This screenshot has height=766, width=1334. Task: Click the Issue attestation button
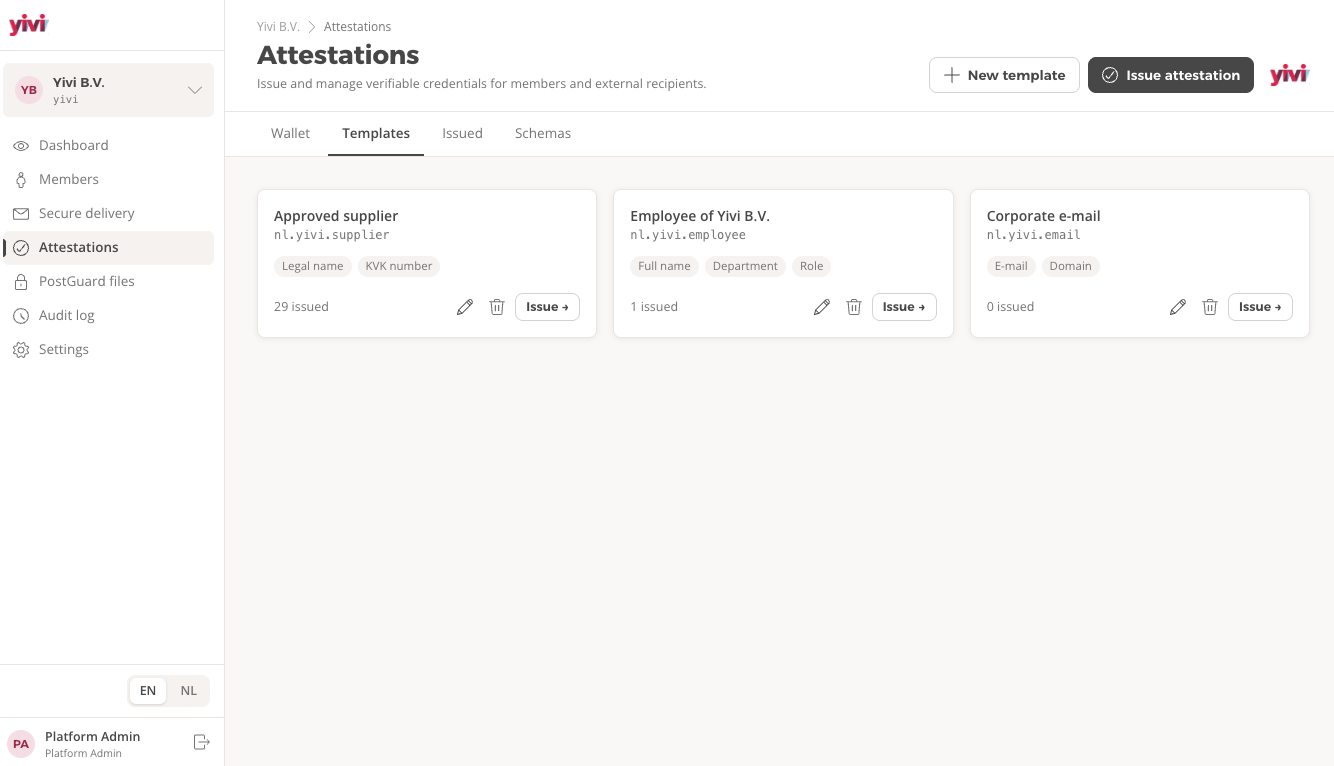click(1171, 75)
